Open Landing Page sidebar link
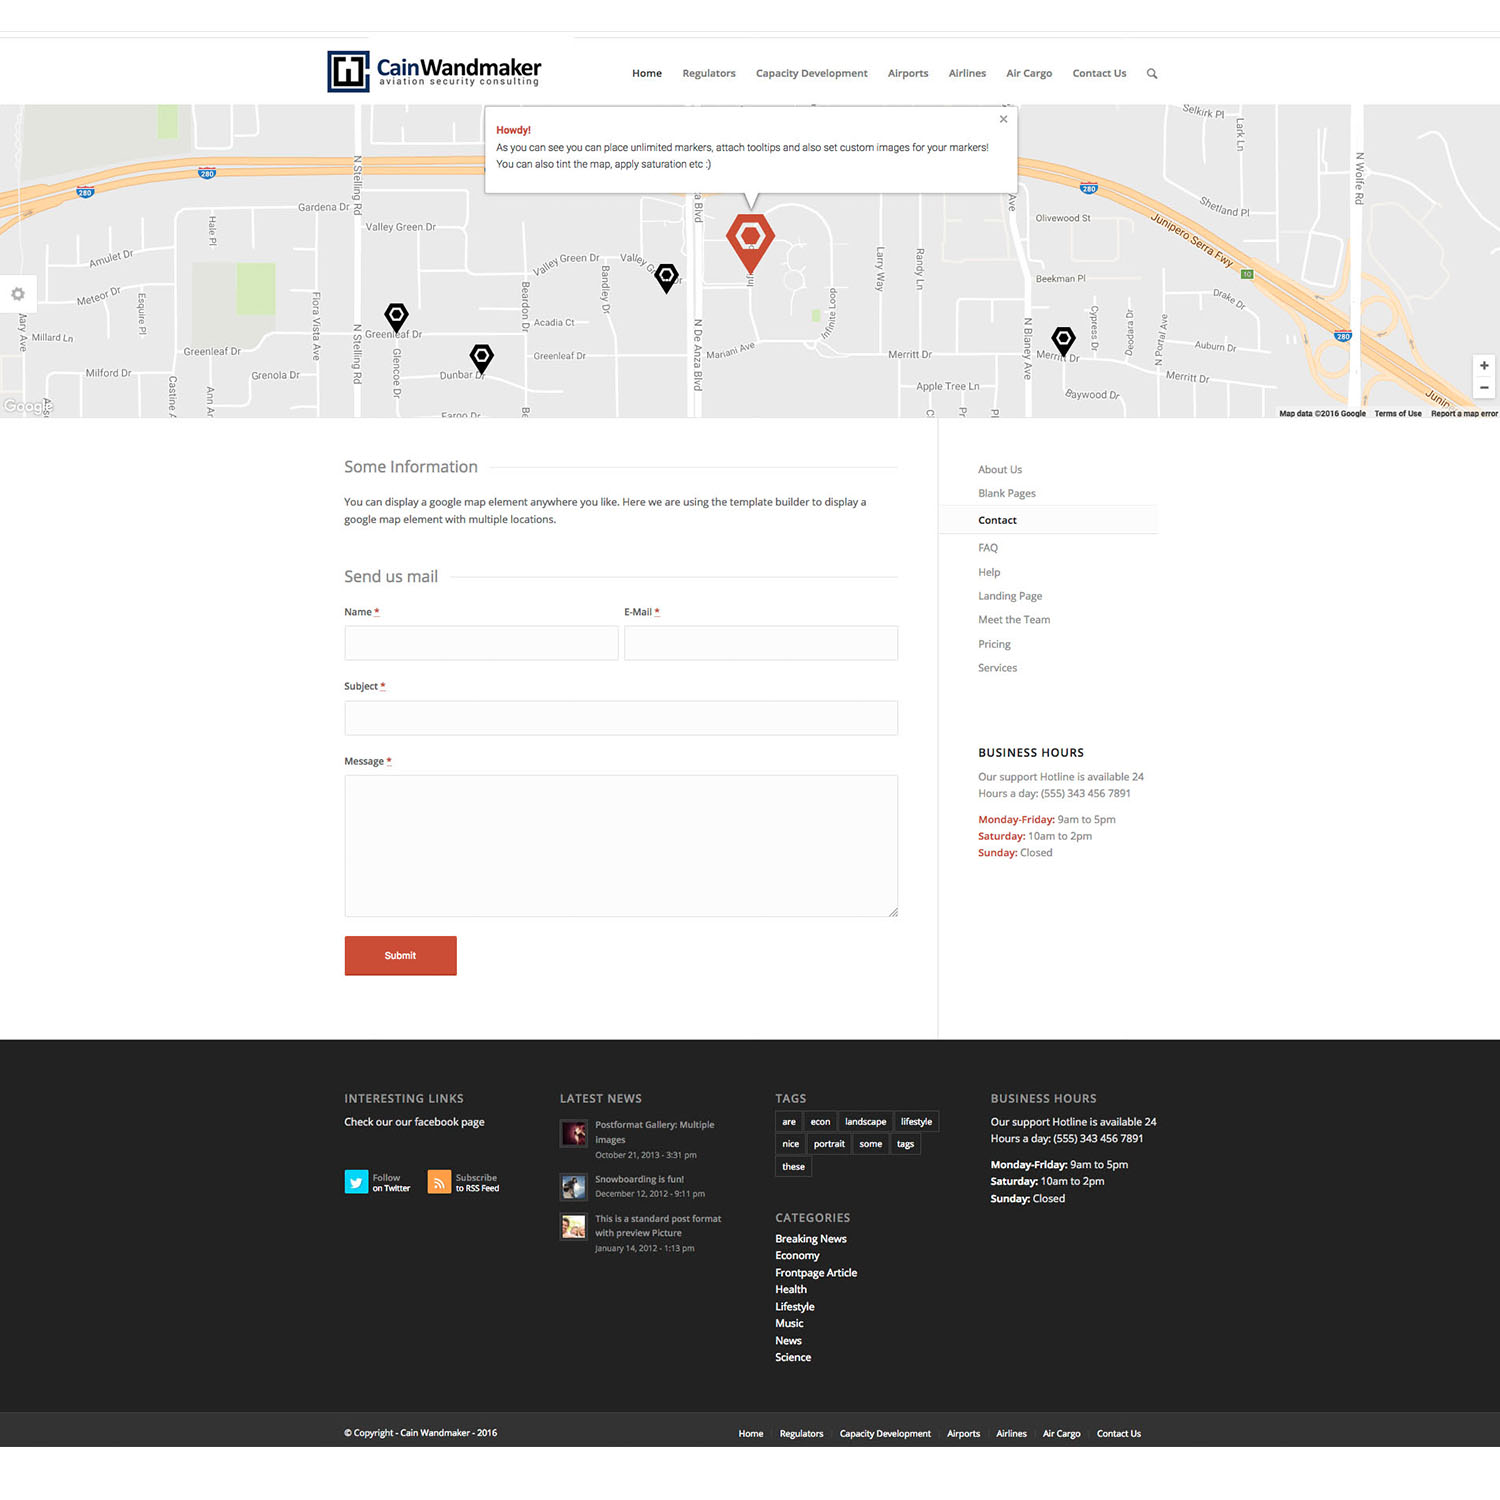Viewport: 1500px width, 1500px height. (x=1010, y=596)
